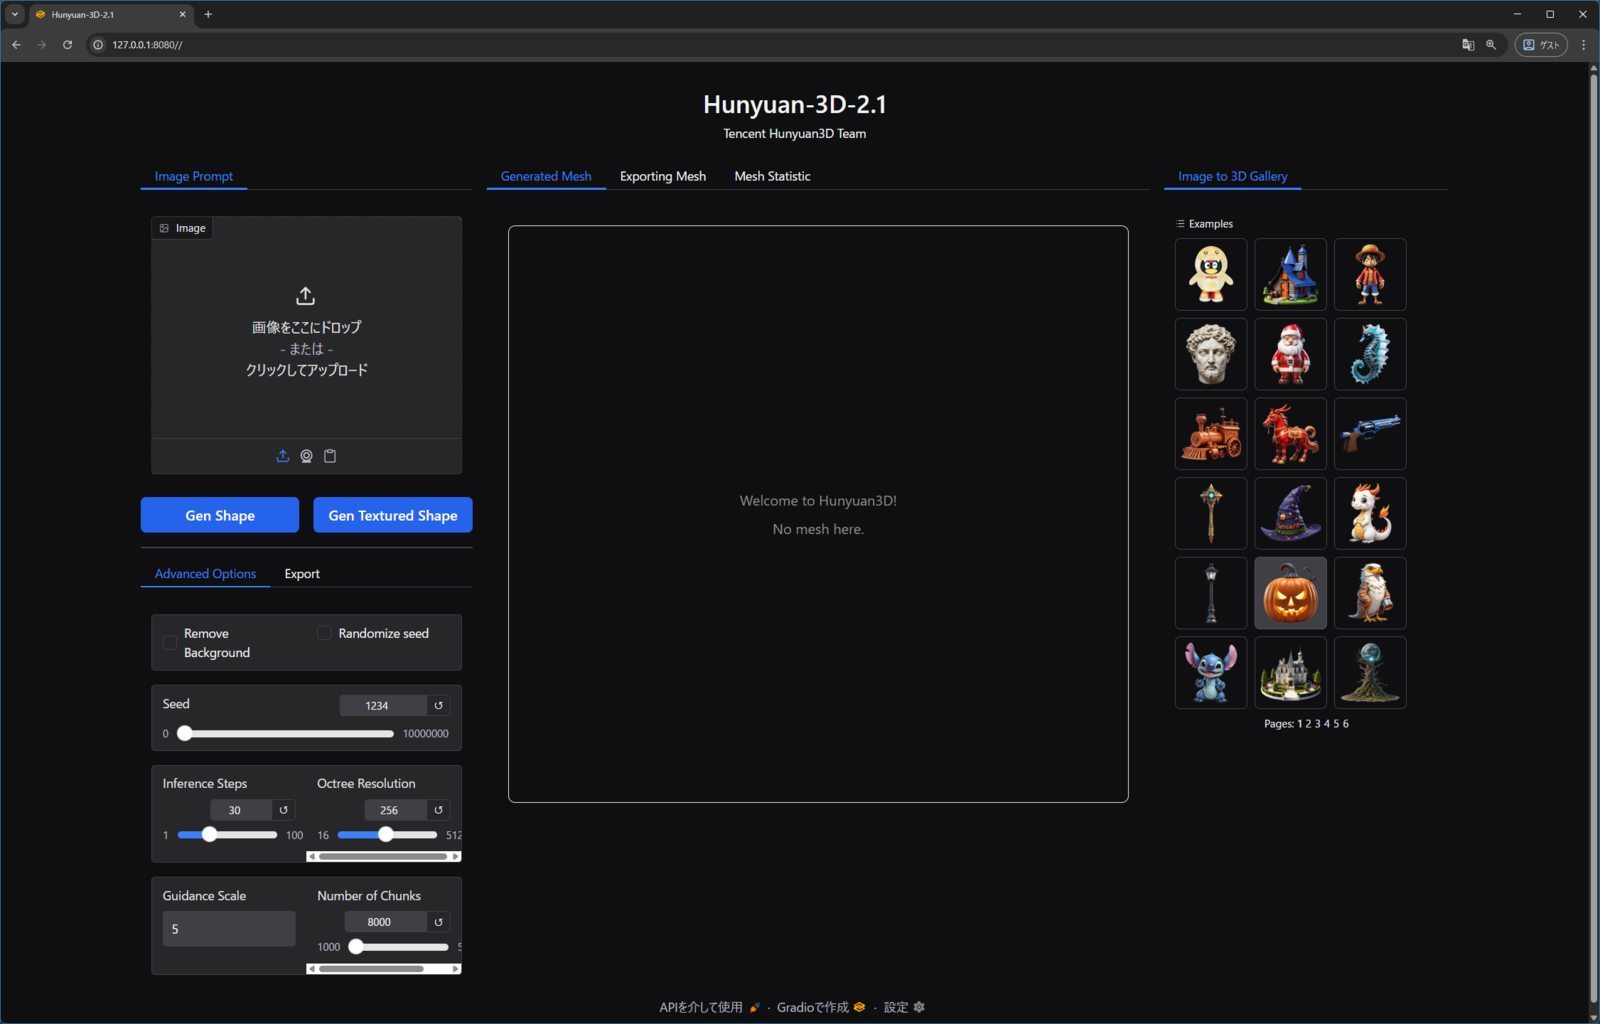Click the Gen Textured Shape button

pyautogui.click(x=393, y=515)
